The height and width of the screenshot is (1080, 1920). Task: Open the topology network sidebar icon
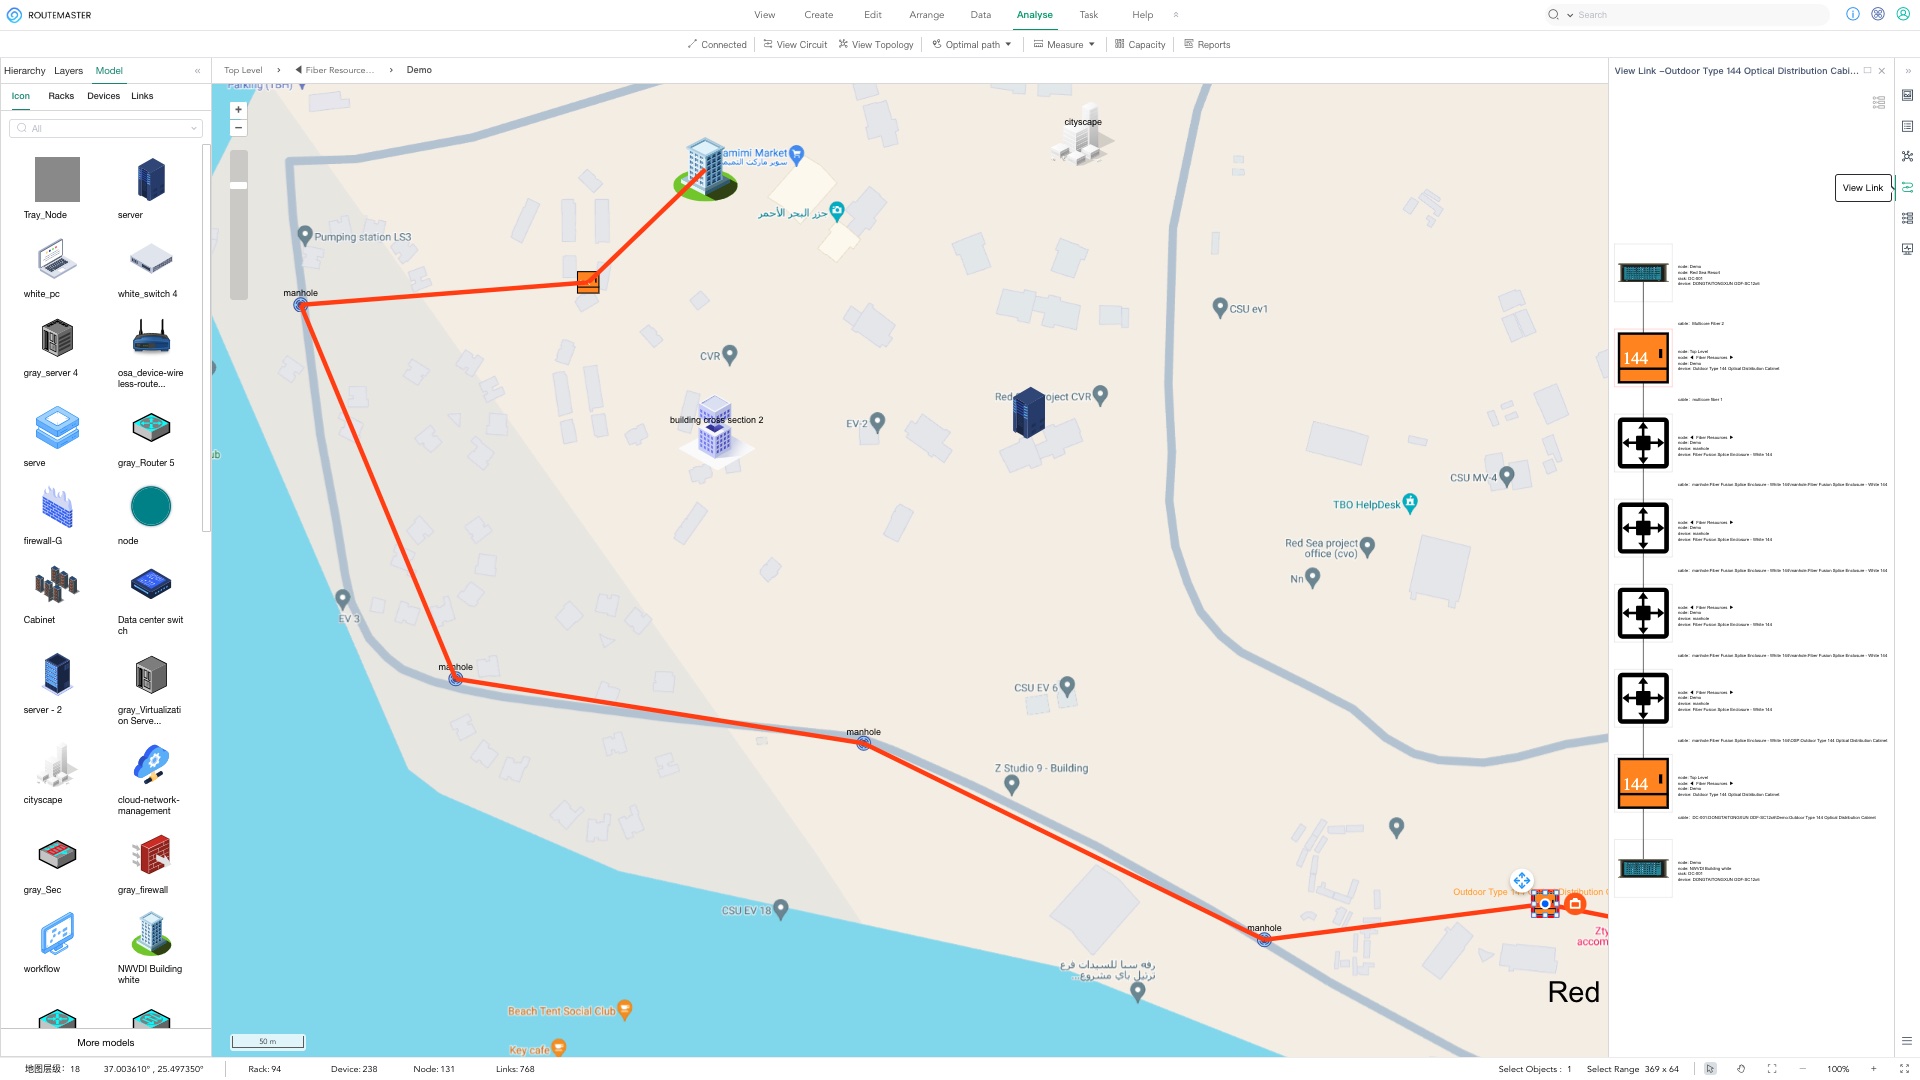point(1907,156)
